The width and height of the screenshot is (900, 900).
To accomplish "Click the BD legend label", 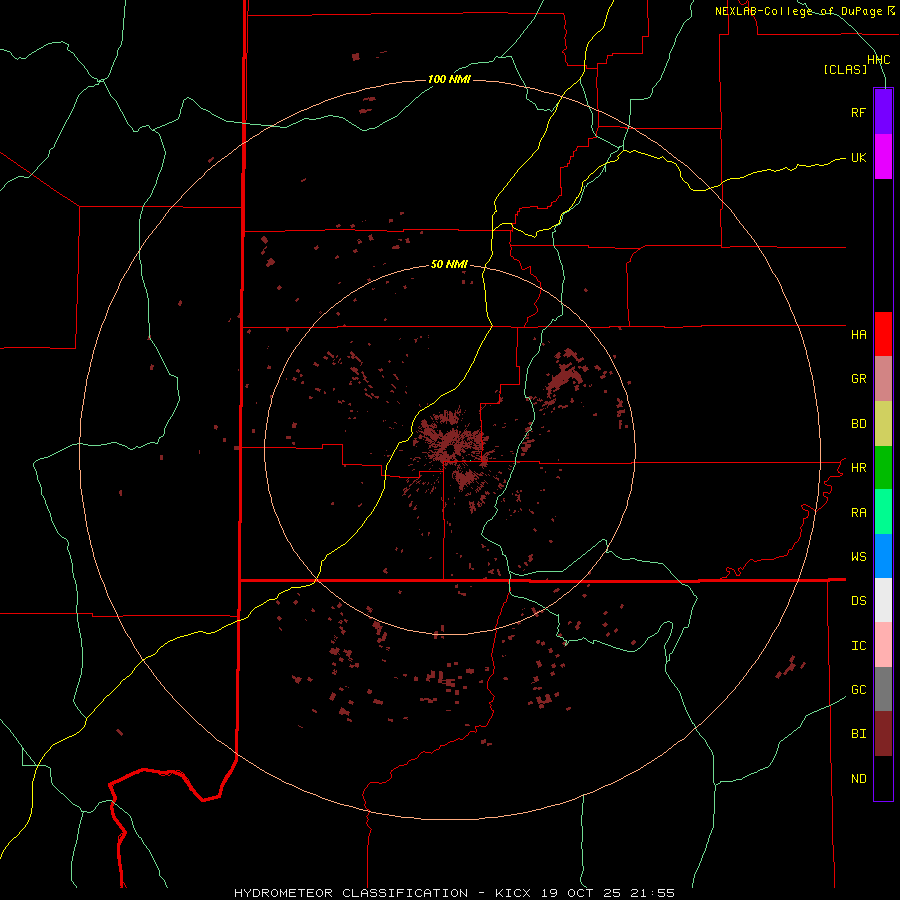I will coord(858,424).
